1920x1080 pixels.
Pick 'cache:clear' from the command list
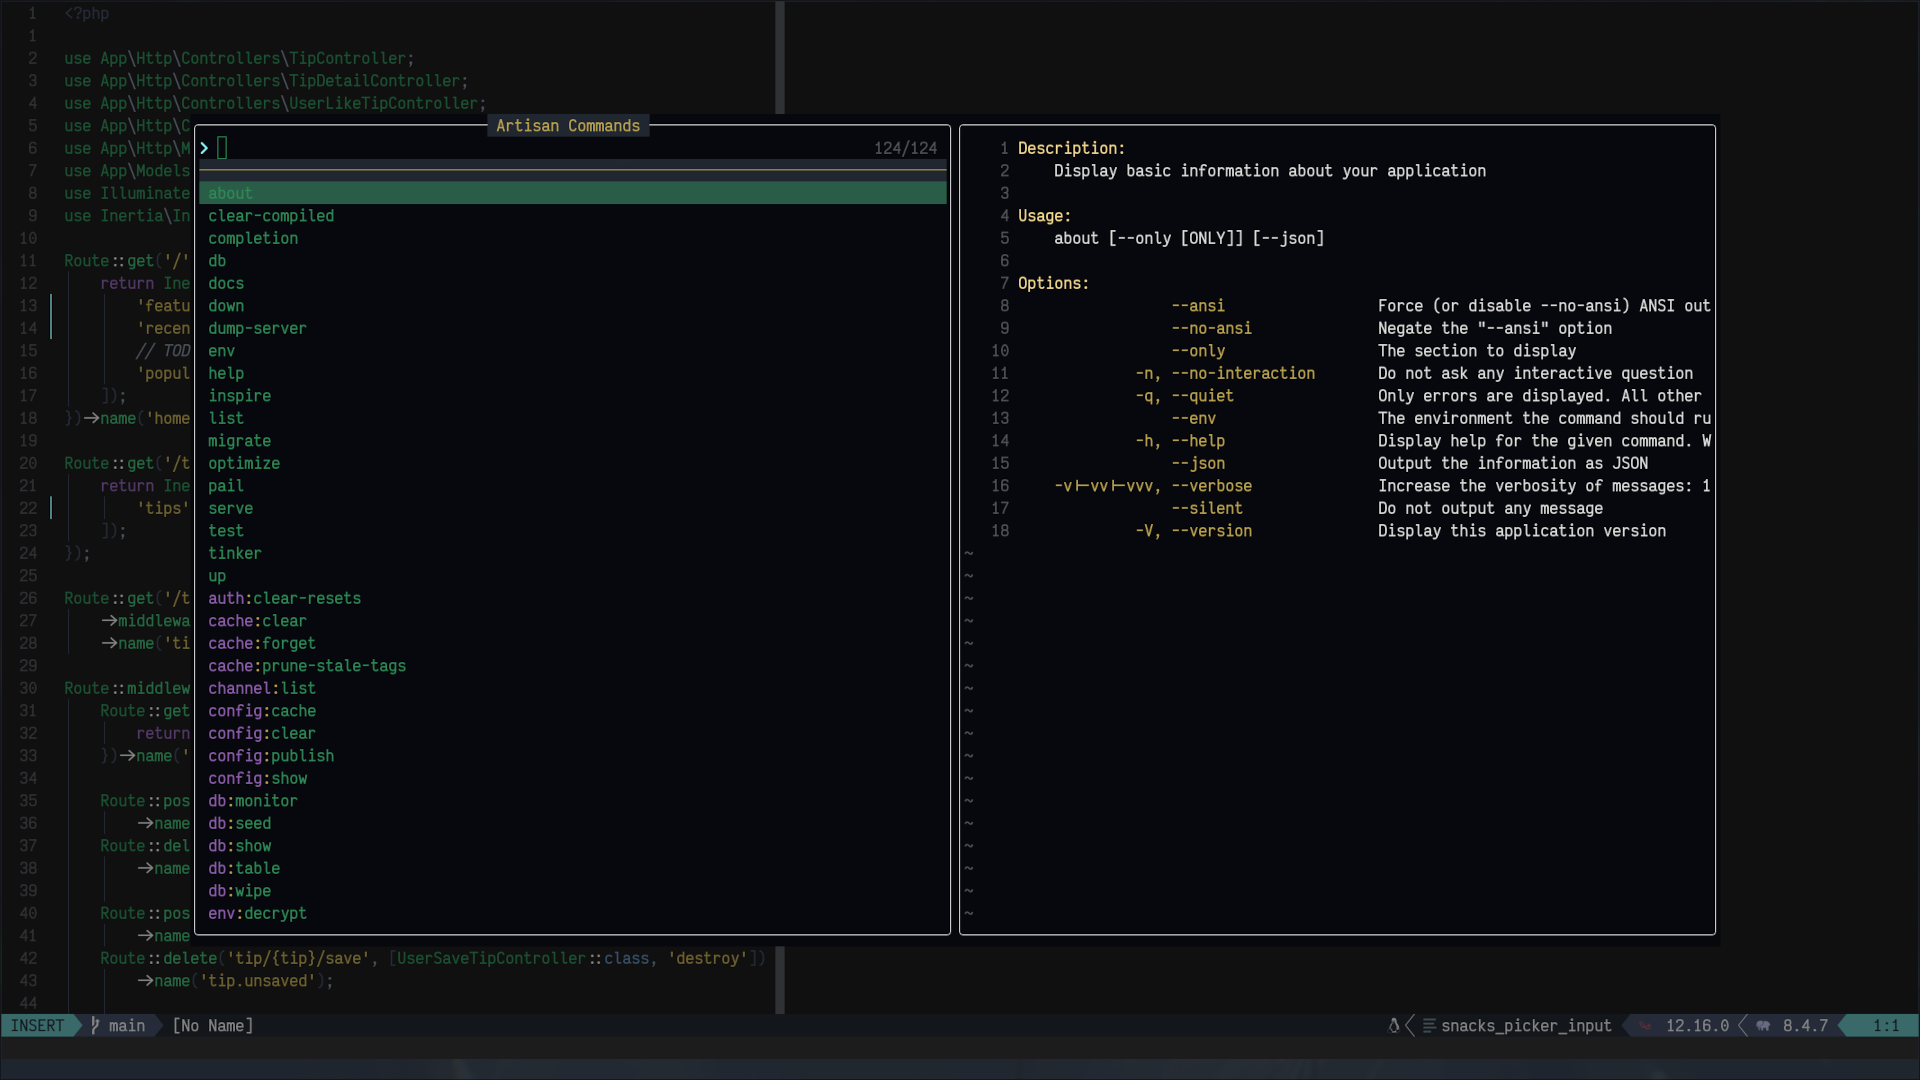pos(257,621)
